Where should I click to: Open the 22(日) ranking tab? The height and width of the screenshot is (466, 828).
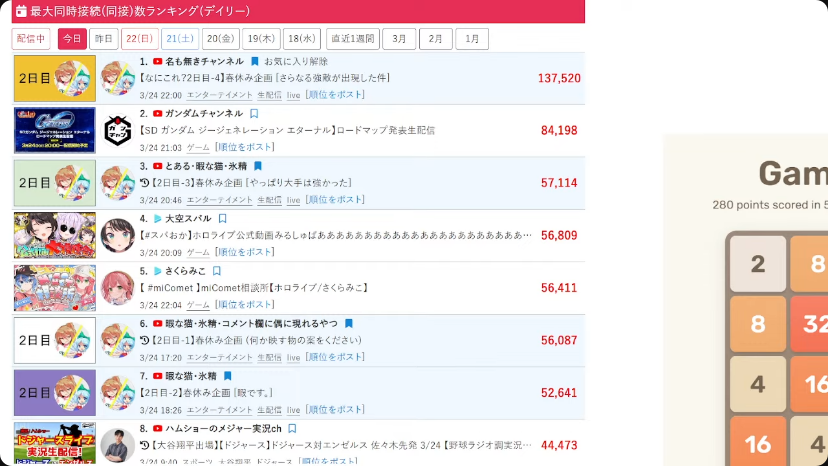click(x=139, y=39)
